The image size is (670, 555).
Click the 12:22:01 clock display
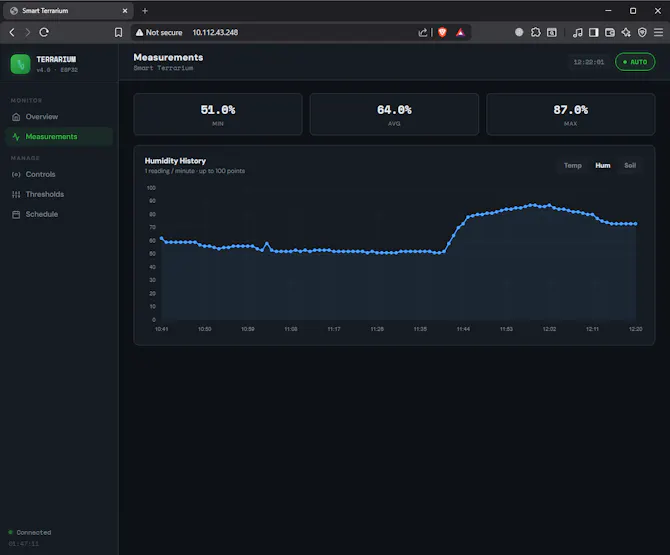(x=589, y=62)
